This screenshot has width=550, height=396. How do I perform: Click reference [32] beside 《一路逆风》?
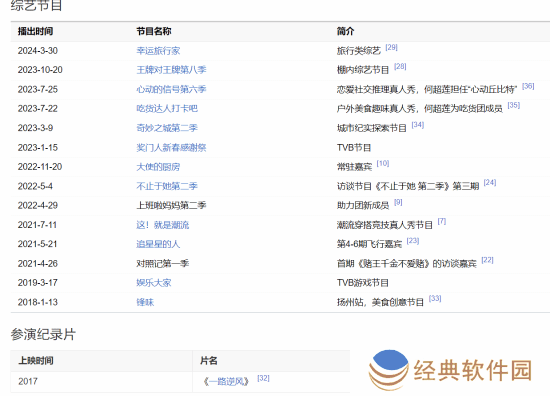click(263, 378)
